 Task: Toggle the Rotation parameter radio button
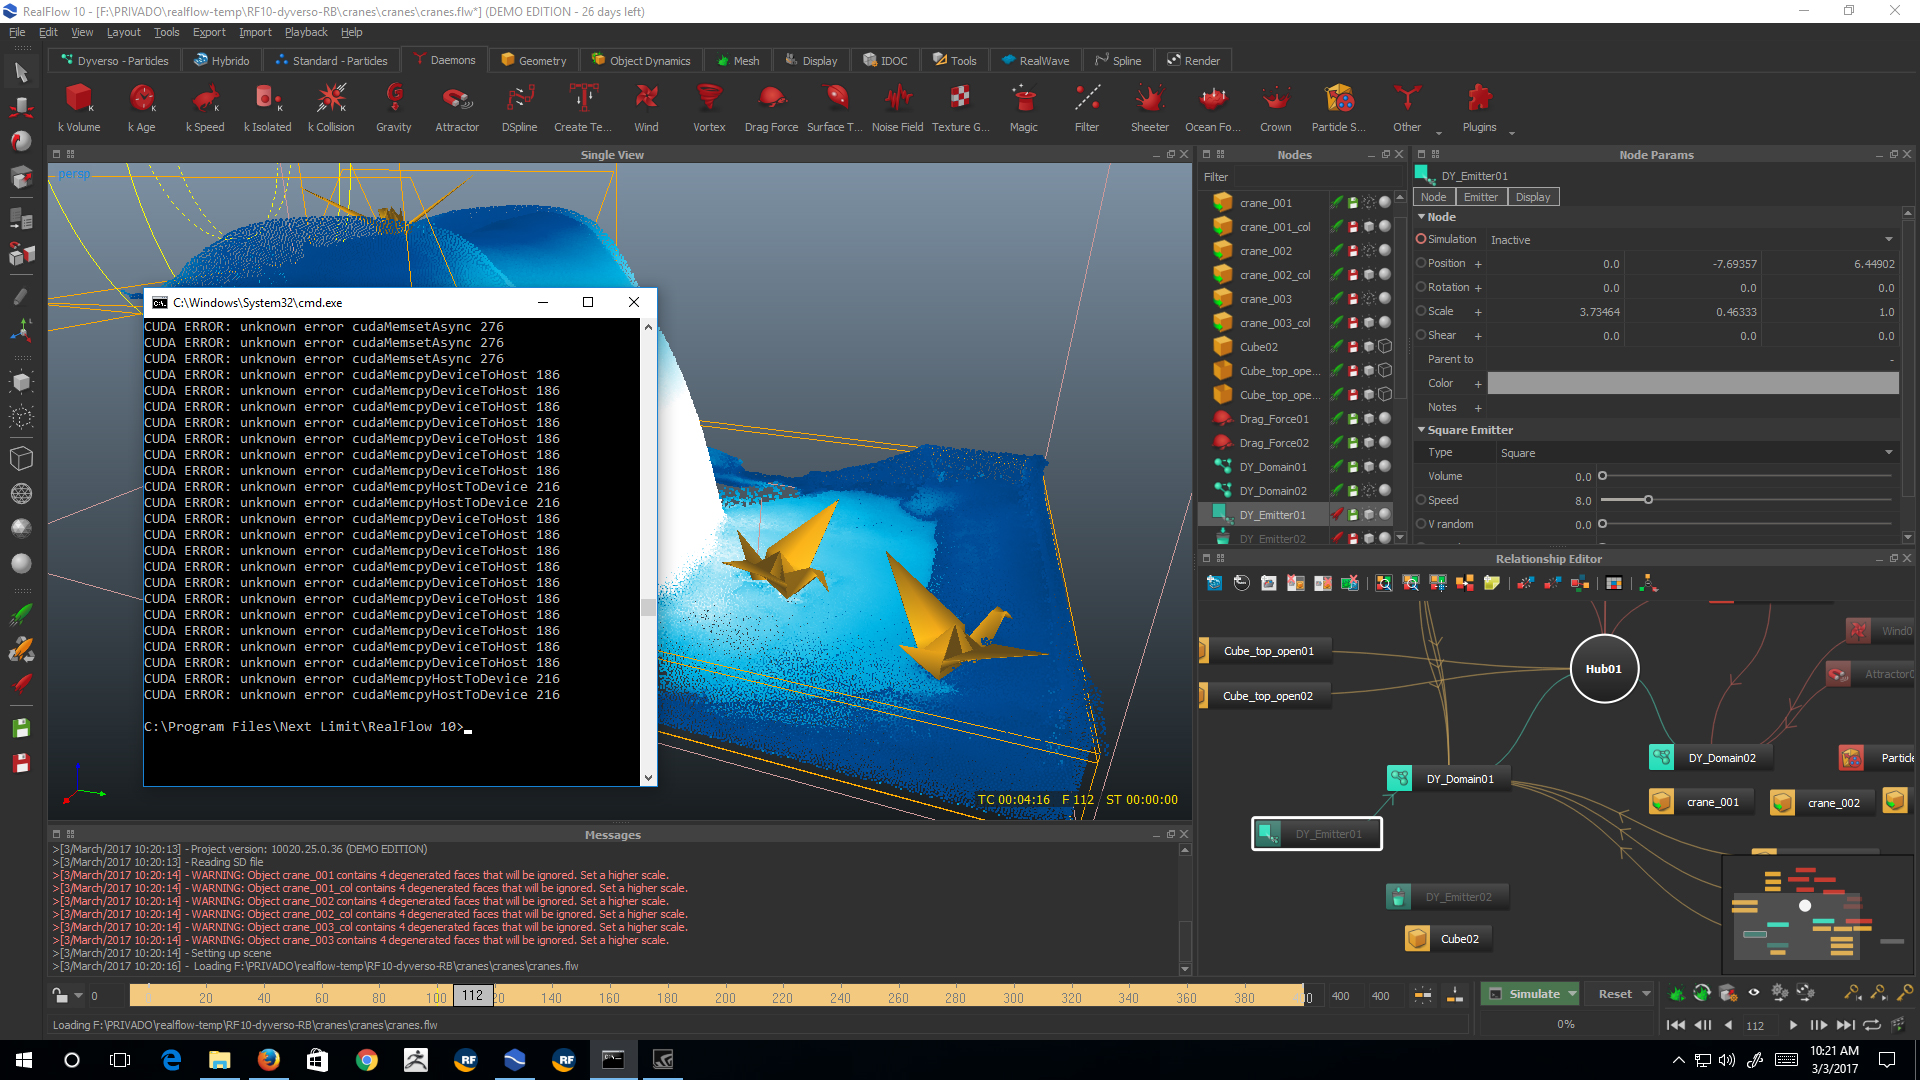click(1421, 287)
